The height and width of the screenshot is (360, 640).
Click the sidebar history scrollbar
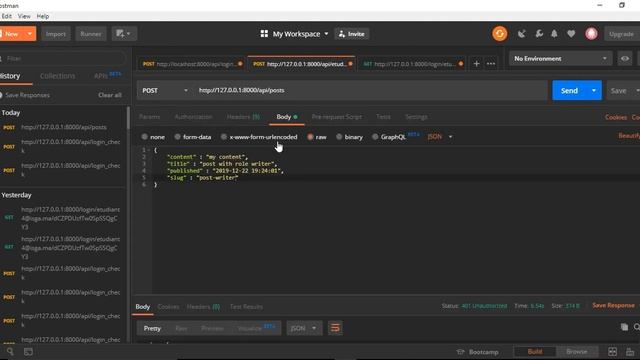pos(129,118)
